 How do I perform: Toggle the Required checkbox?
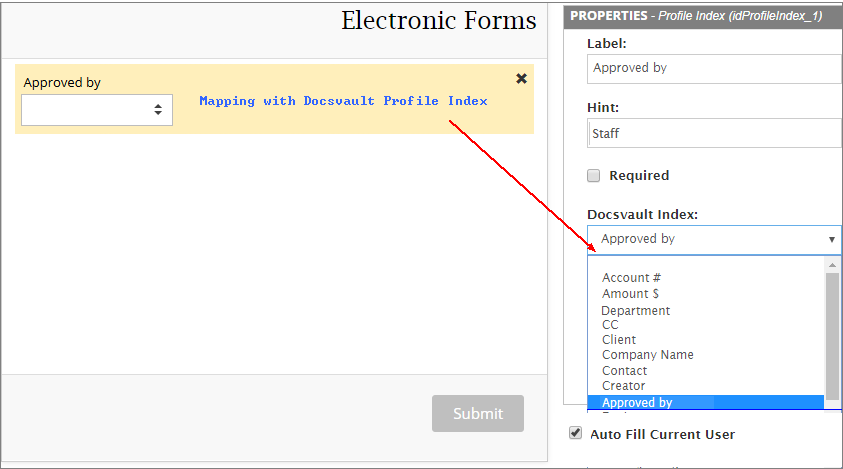click(x=593, y=175)
